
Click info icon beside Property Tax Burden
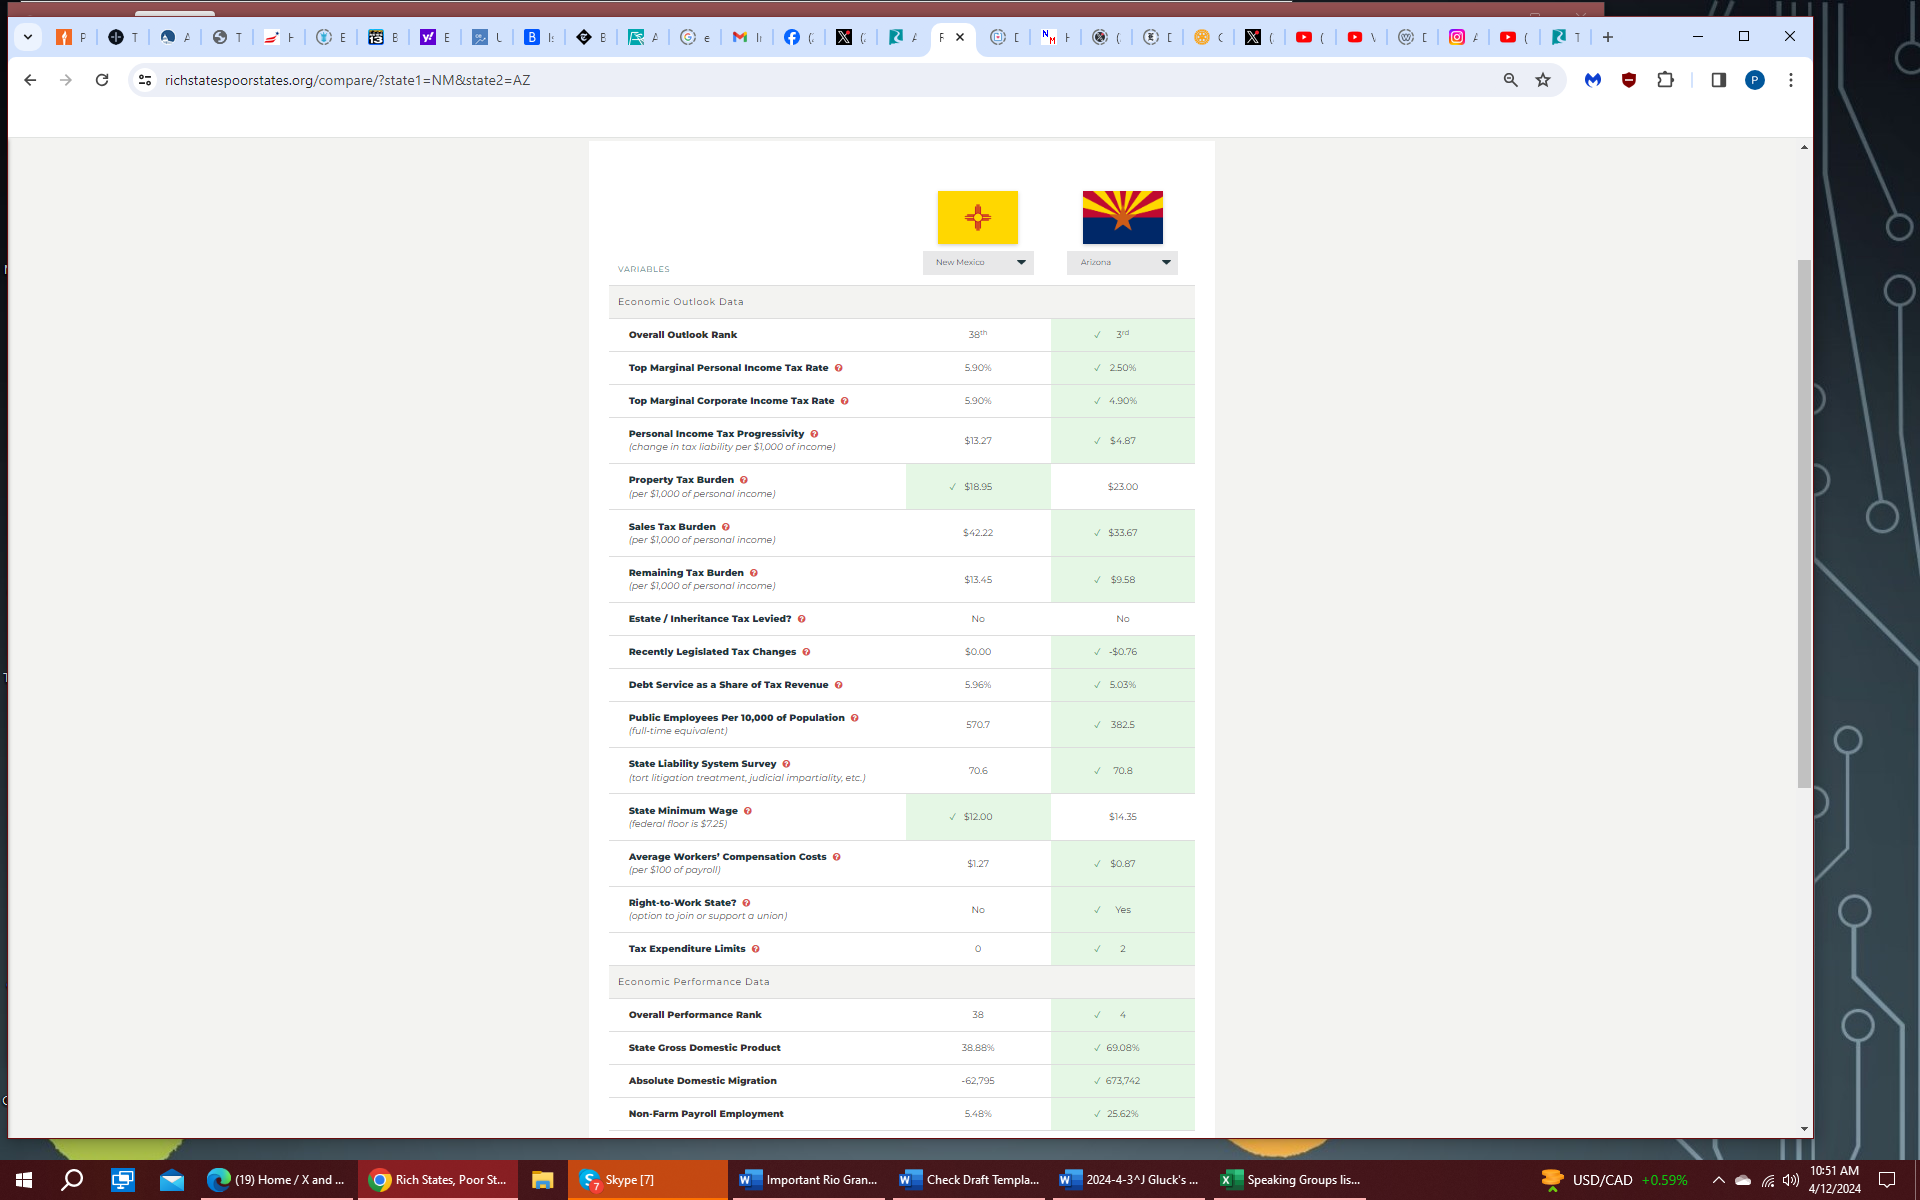(743, 480)
